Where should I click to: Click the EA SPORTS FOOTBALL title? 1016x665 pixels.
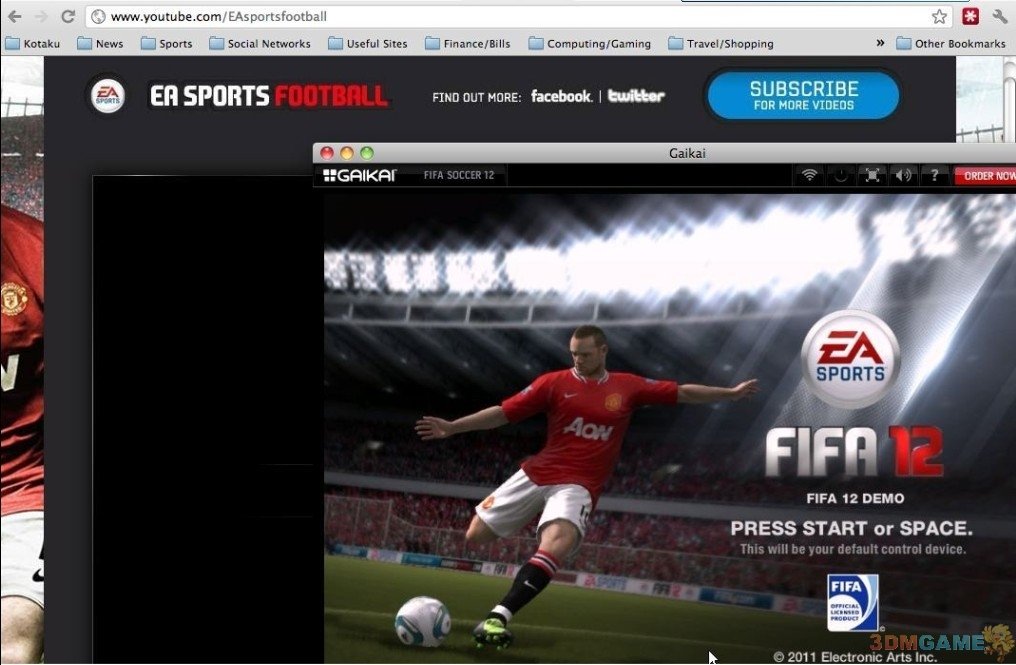[x=269, y=96]
